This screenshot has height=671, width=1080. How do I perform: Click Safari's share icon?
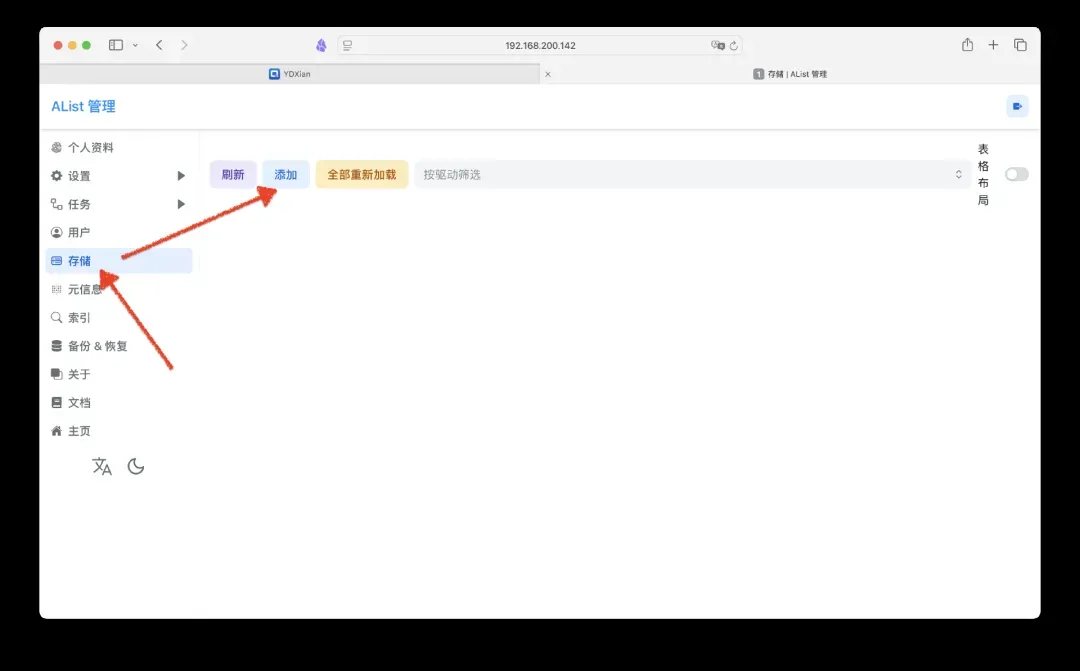point(967,45)
